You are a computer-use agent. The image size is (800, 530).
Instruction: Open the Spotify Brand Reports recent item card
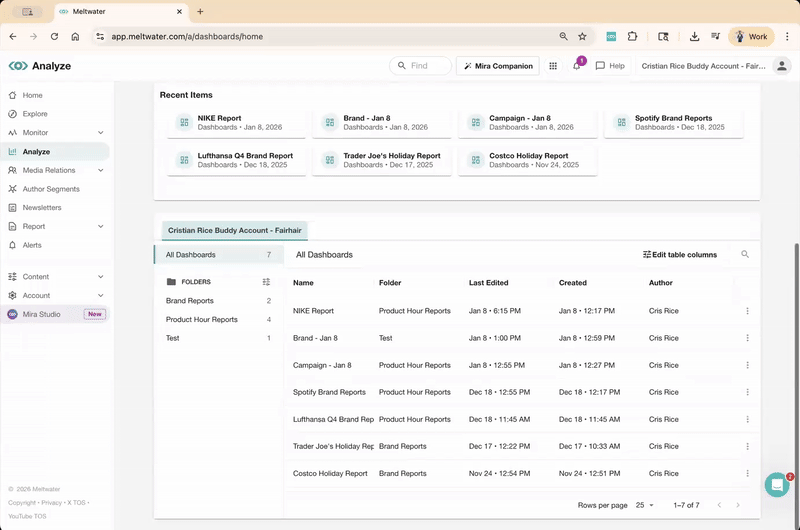point(673,122)
